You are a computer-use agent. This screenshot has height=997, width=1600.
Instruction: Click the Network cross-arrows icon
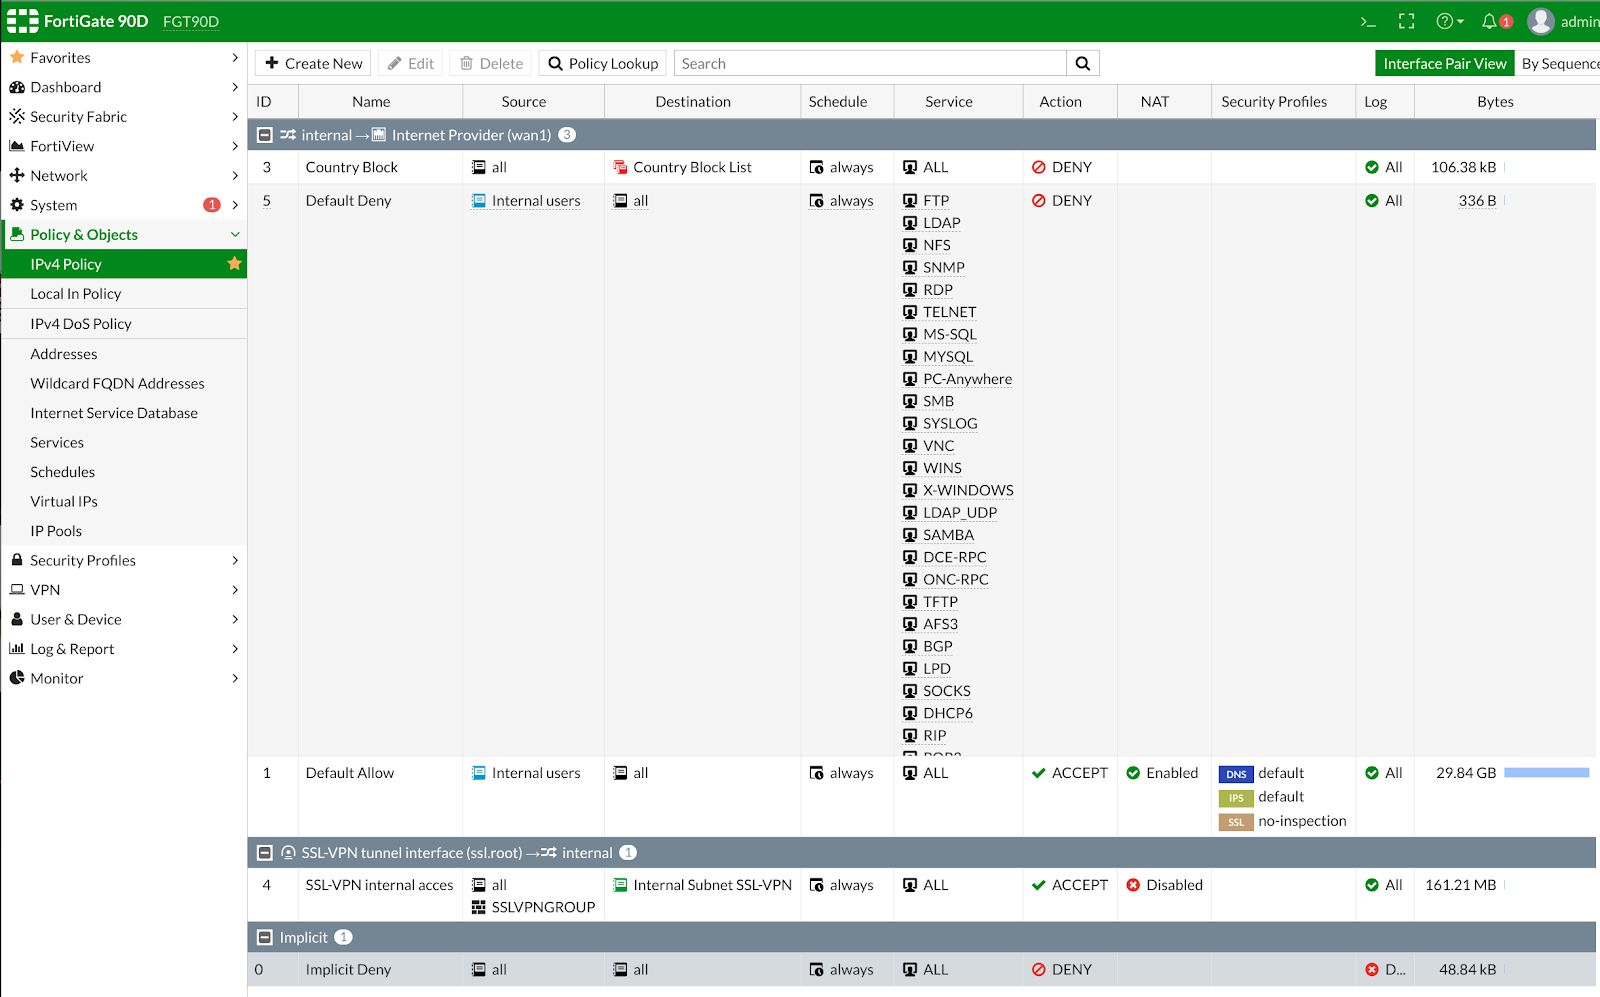point(17,175)
